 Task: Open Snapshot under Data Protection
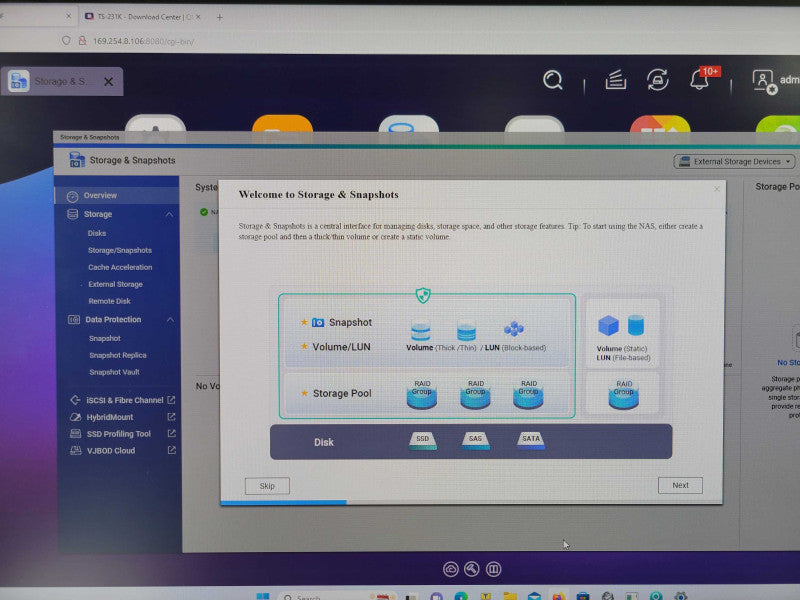(x=105, y=338)
